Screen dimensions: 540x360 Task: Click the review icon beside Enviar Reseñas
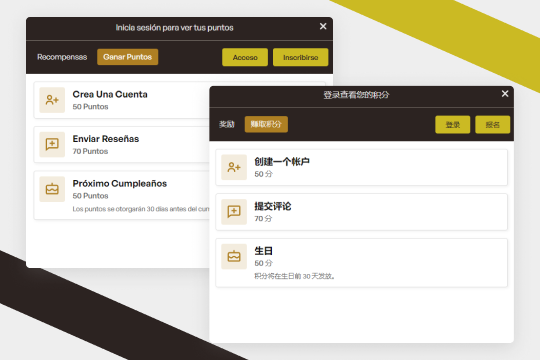52,144
